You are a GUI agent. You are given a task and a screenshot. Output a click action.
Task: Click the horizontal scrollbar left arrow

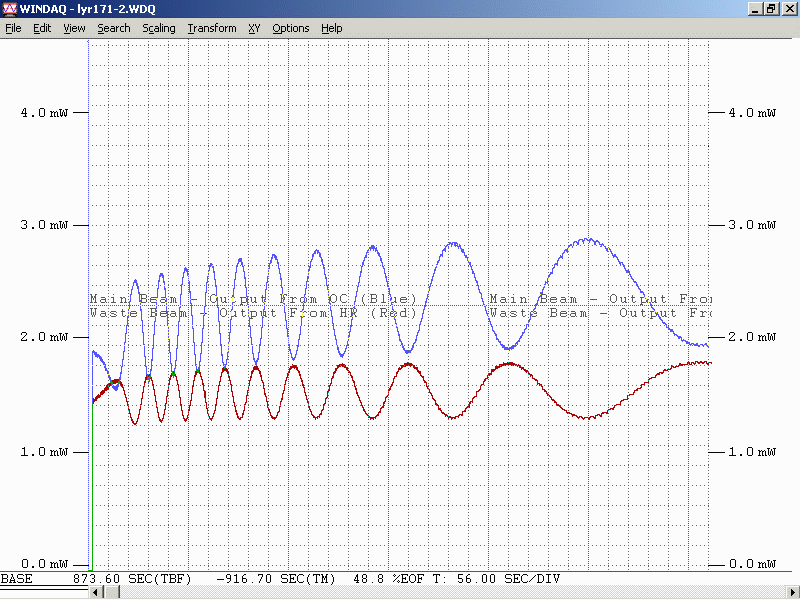pyautogui.click(x=96, y=593)
